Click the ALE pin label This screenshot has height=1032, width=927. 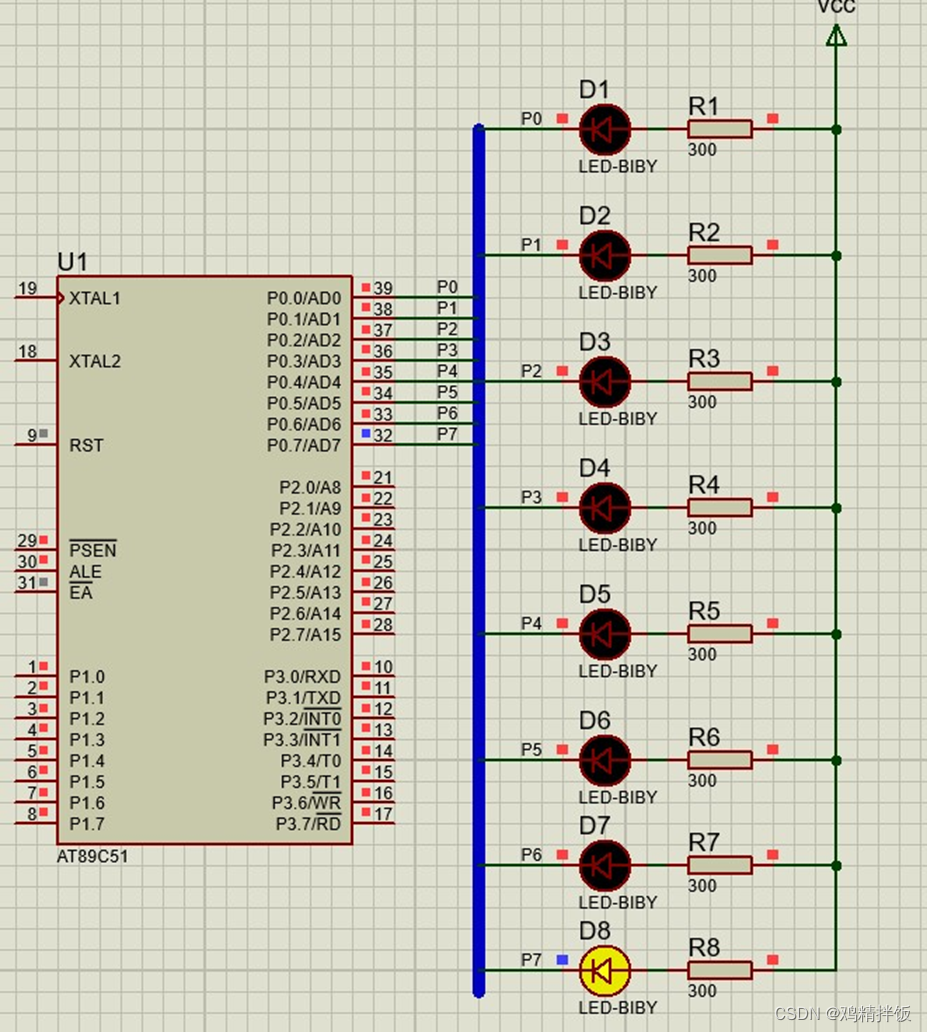coord(86,571)
